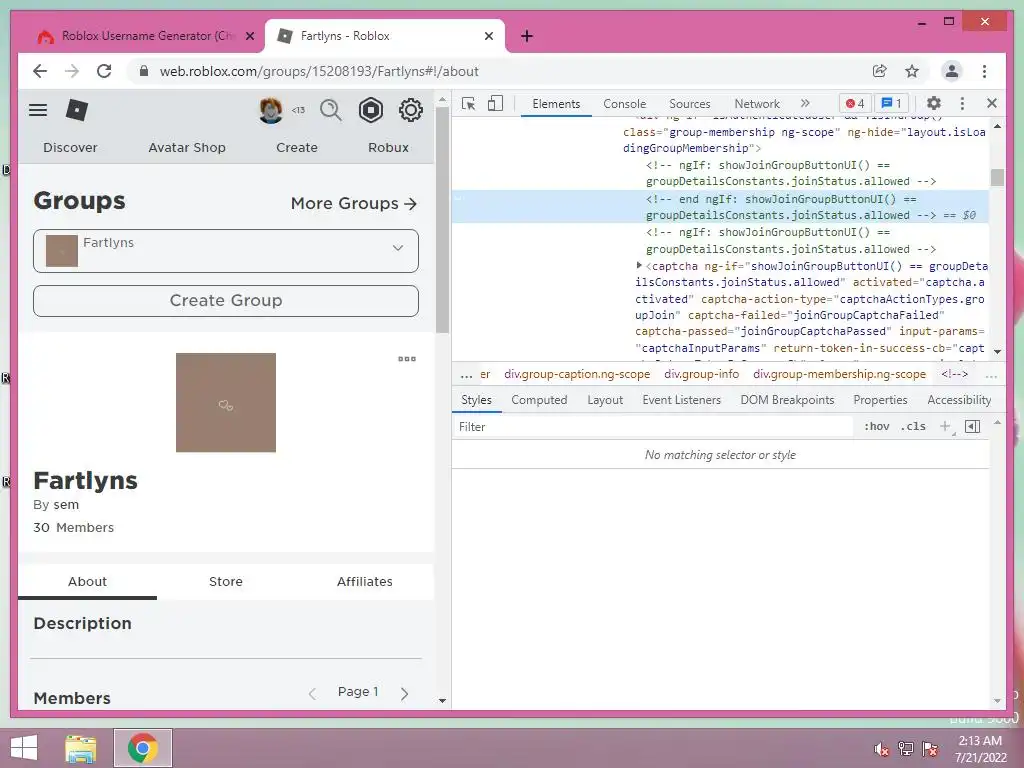Select the group About tab

[88, 581]
